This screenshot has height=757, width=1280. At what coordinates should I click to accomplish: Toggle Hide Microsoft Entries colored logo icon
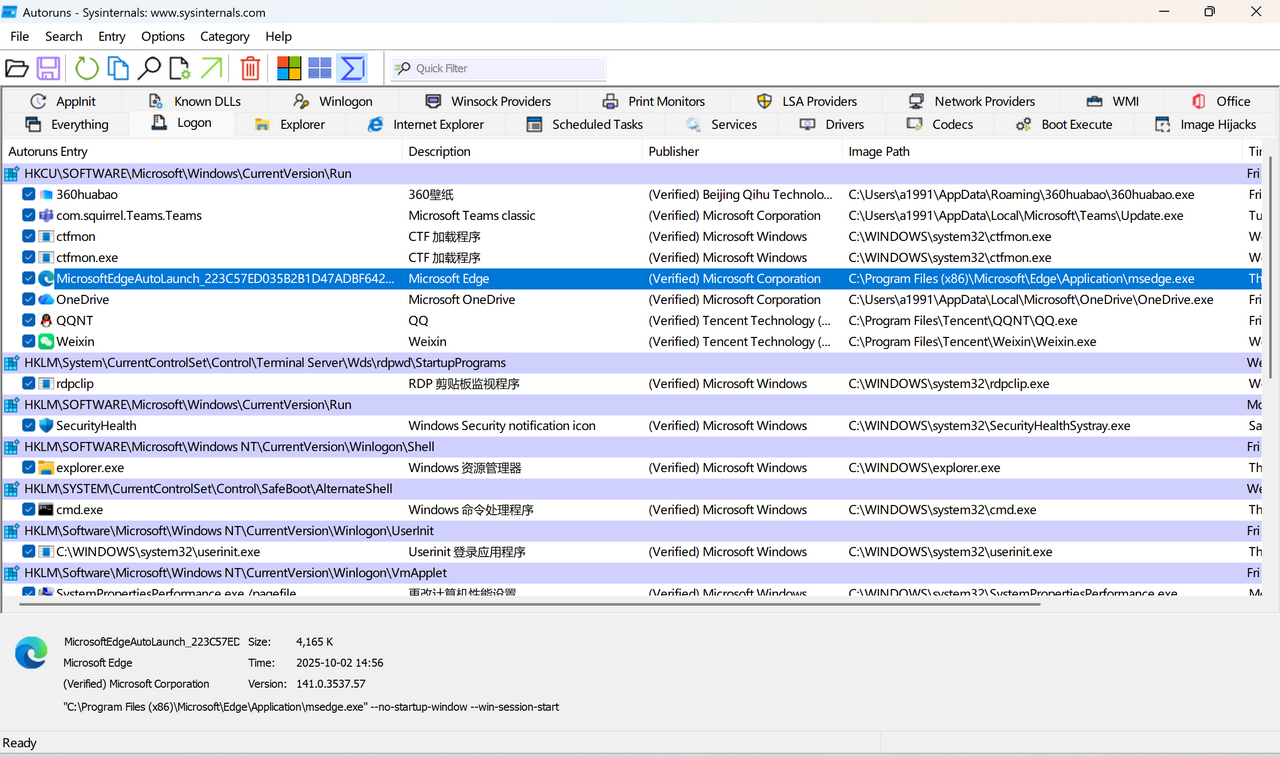pyautogui.click(x=289, y=68)
